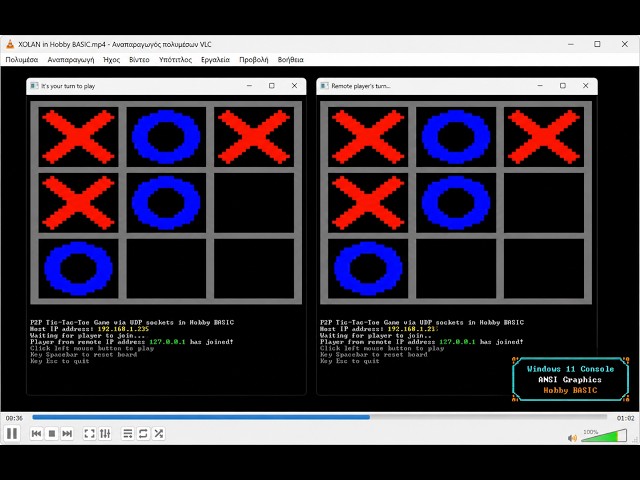
Task: Close the VLC player window
Action: [624, 44]
